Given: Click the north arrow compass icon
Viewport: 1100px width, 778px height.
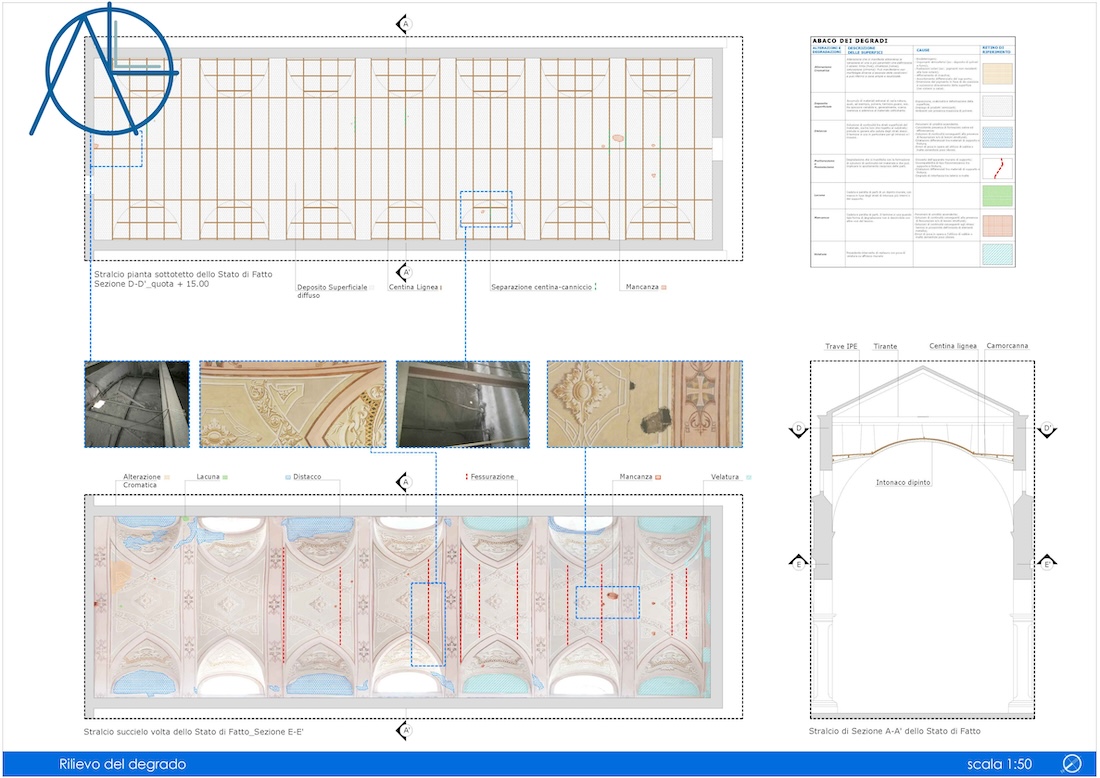Looking at the screenshot, I should [1072, 764].
